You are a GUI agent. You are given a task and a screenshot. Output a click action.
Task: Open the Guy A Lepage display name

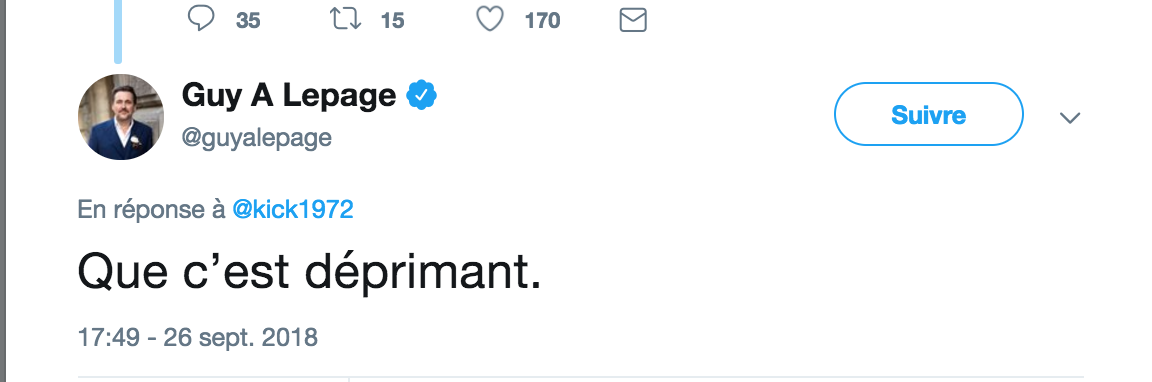[289, 96]
